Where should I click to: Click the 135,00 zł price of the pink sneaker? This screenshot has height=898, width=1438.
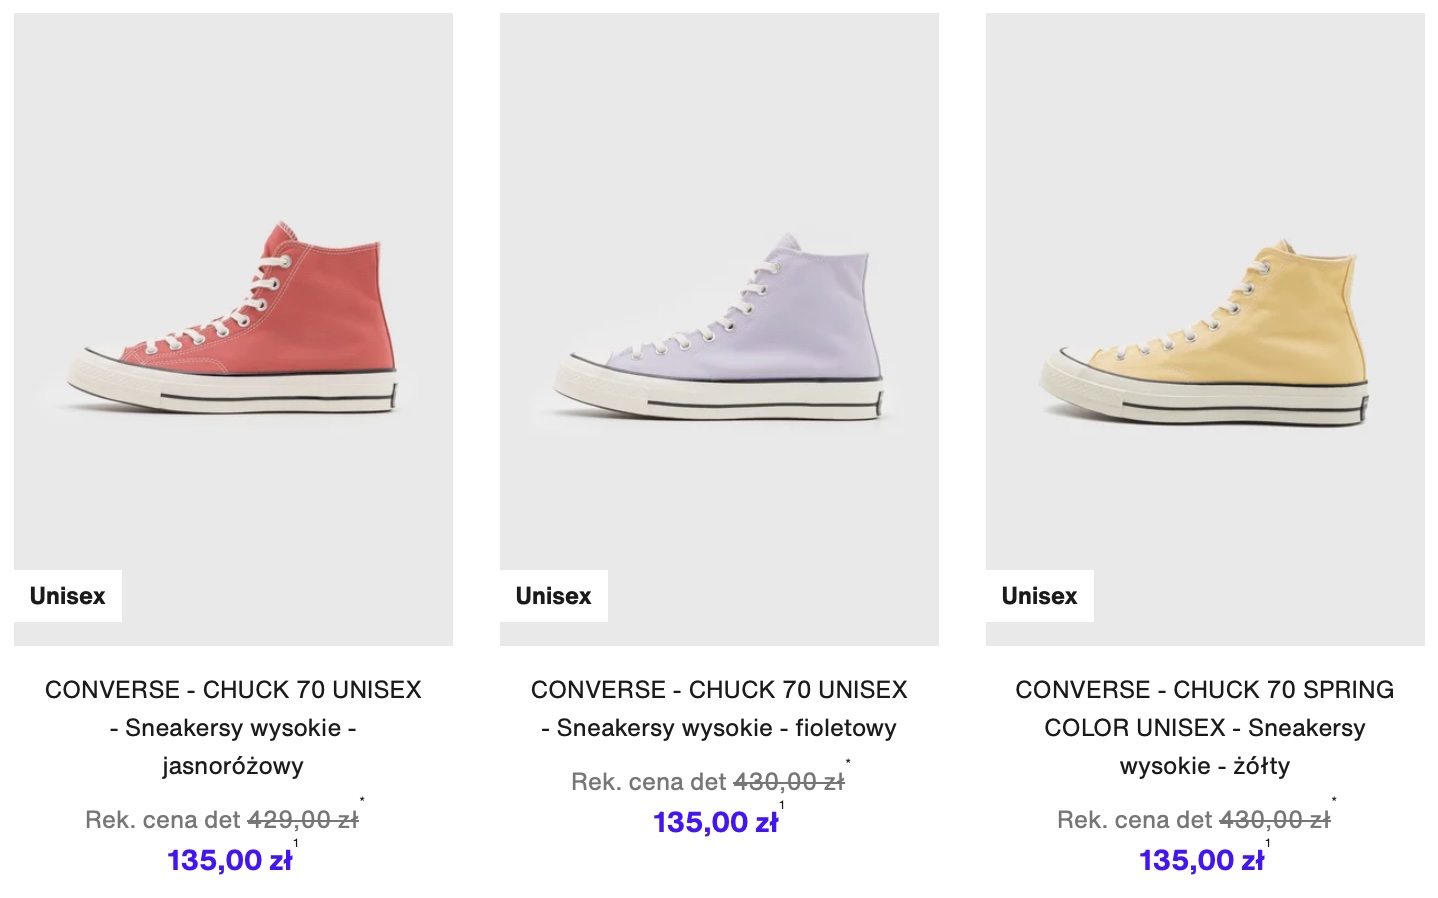(x=230, y=860)
